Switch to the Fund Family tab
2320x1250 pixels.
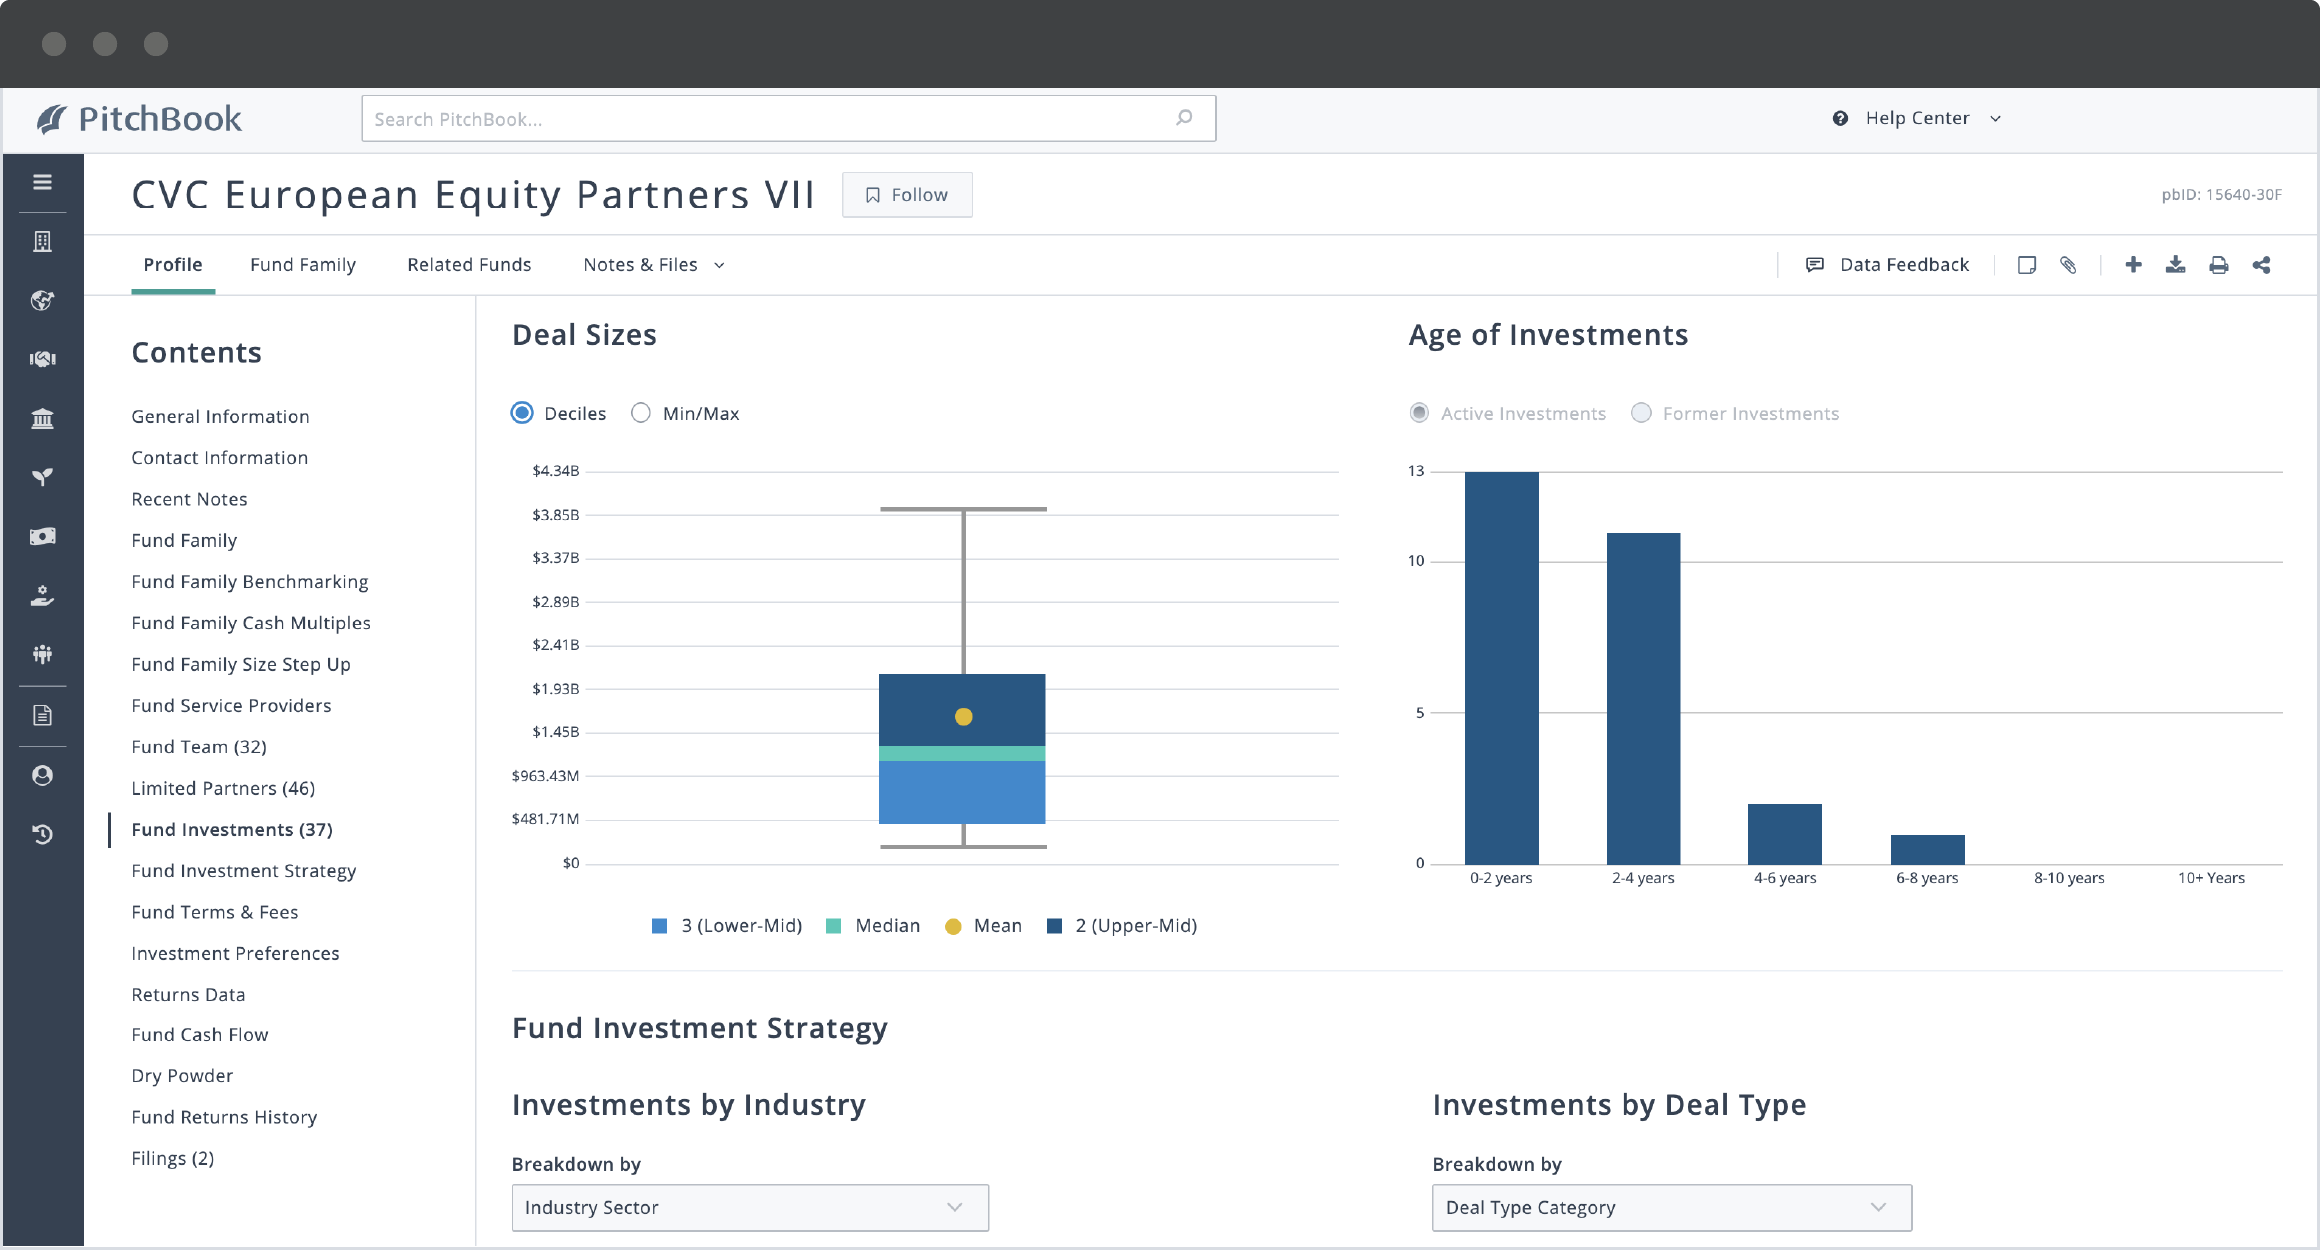(x=303, y=265)
